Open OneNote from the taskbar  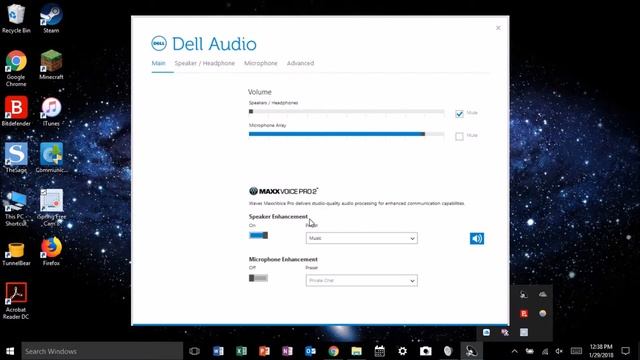click(x=287, y=351)
